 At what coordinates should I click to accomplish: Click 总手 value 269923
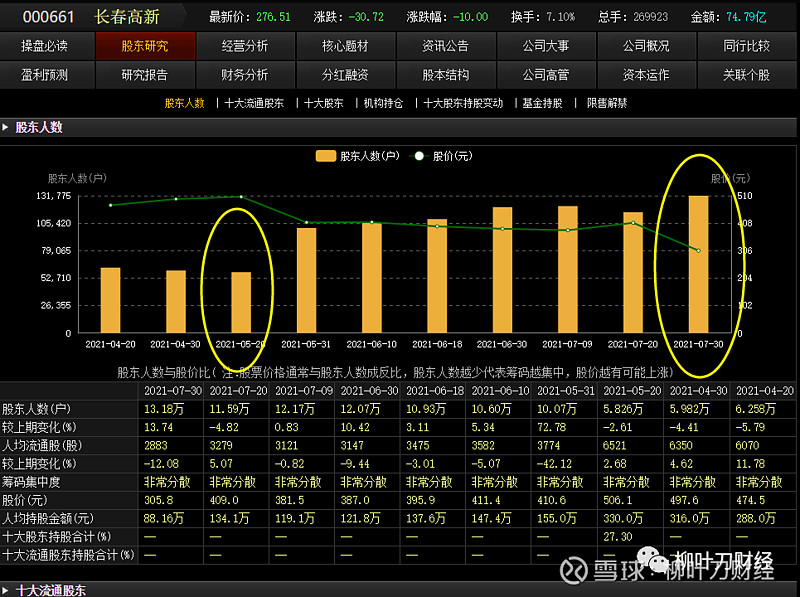coord(651,17)
